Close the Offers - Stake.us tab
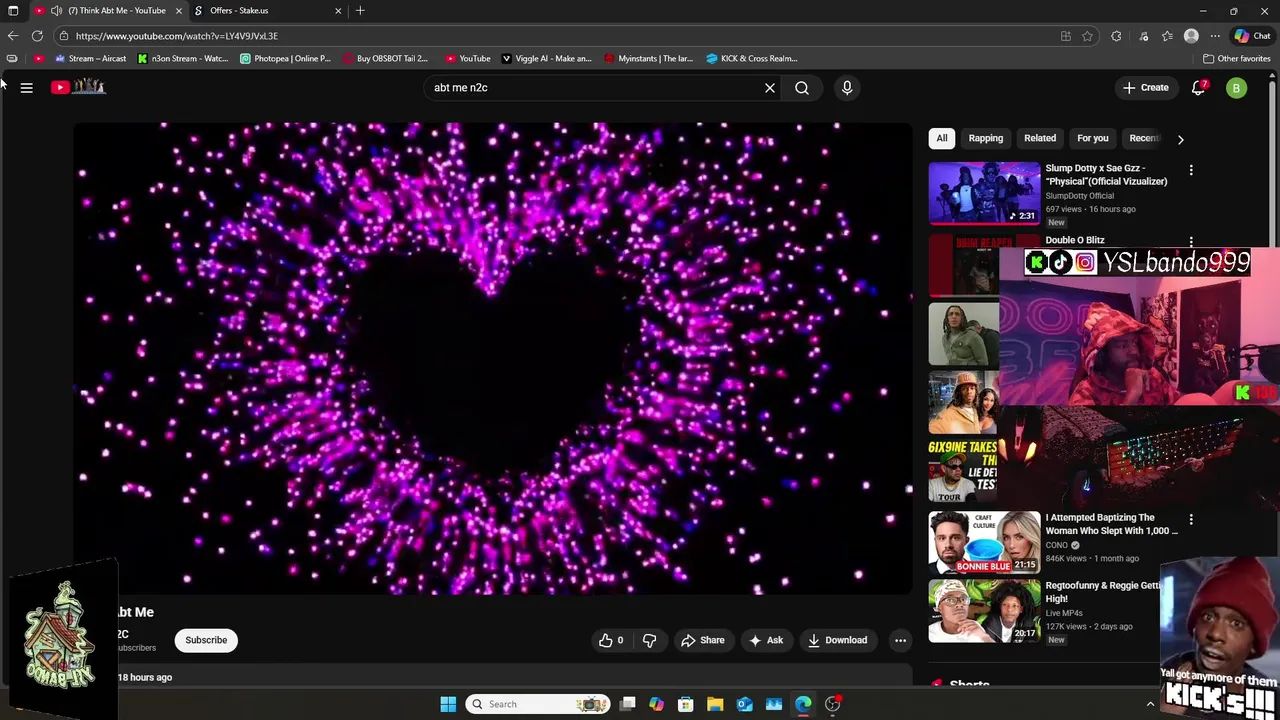 click(338, 11)
